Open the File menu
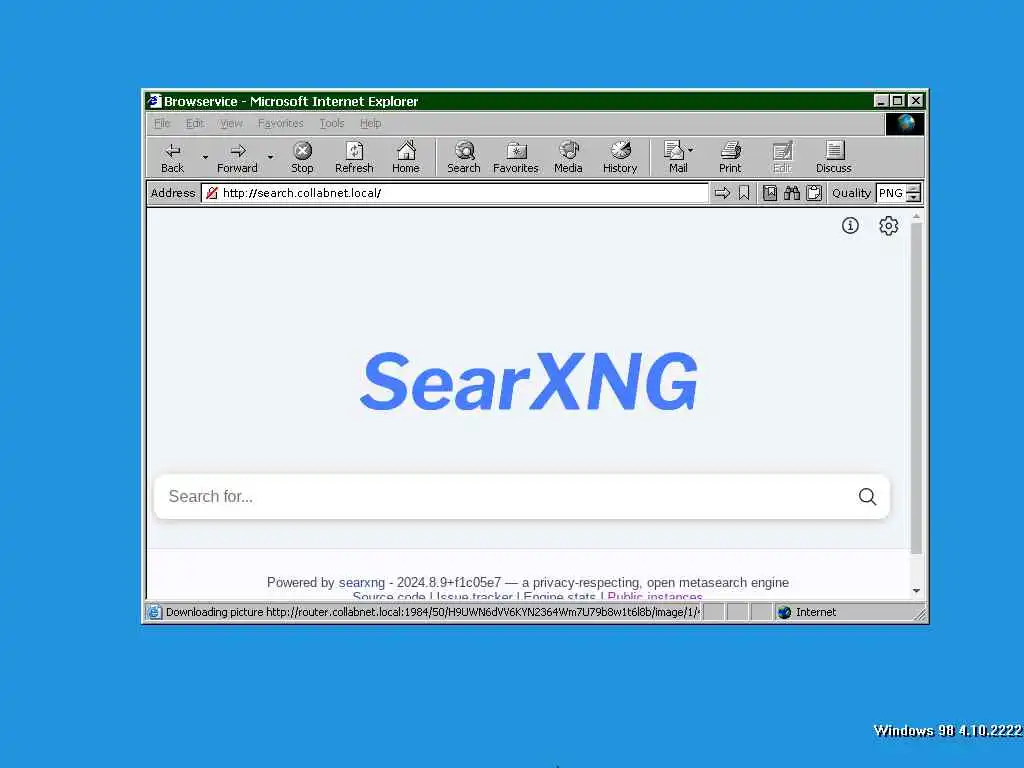1024x768 pixels. click(x=161, y=123)
